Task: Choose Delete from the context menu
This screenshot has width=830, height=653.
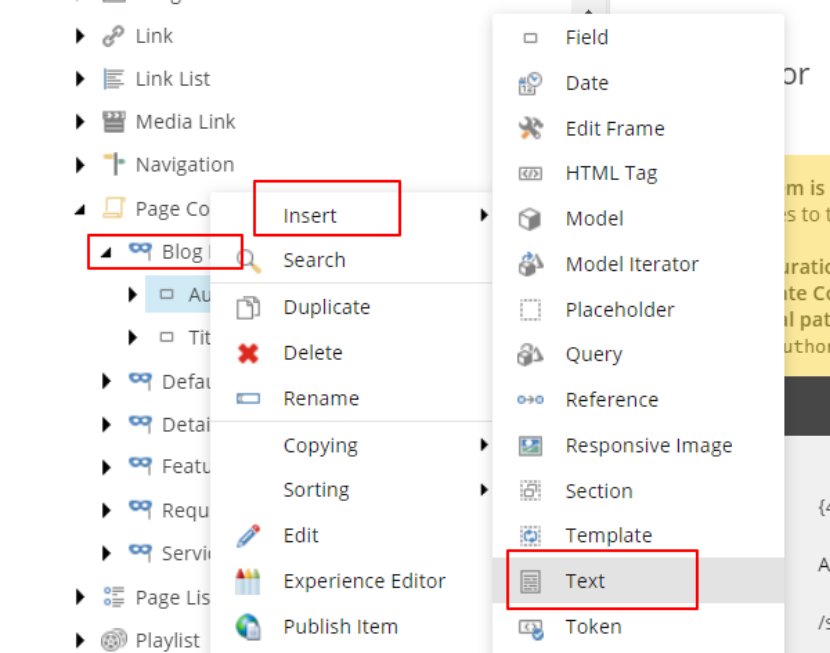Action: click(351, 353)
